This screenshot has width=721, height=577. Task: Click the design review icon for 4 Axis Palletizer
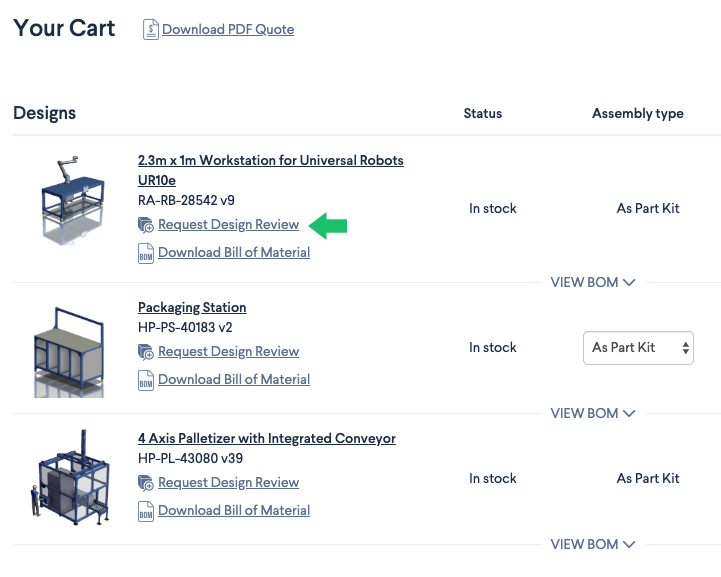[146, 483]
